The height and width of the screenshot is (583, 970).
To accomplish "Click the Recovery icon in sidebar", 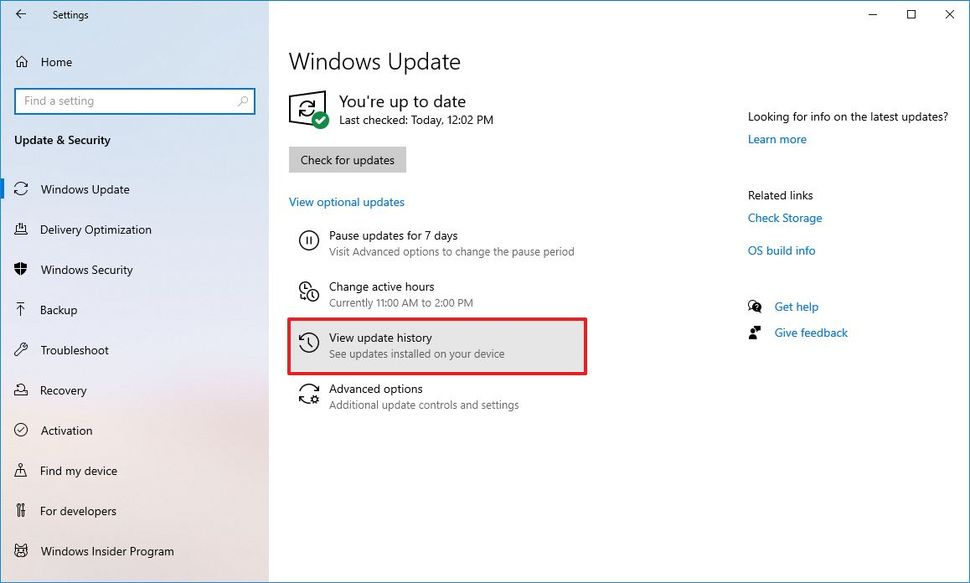I will (x=21, y=390).
